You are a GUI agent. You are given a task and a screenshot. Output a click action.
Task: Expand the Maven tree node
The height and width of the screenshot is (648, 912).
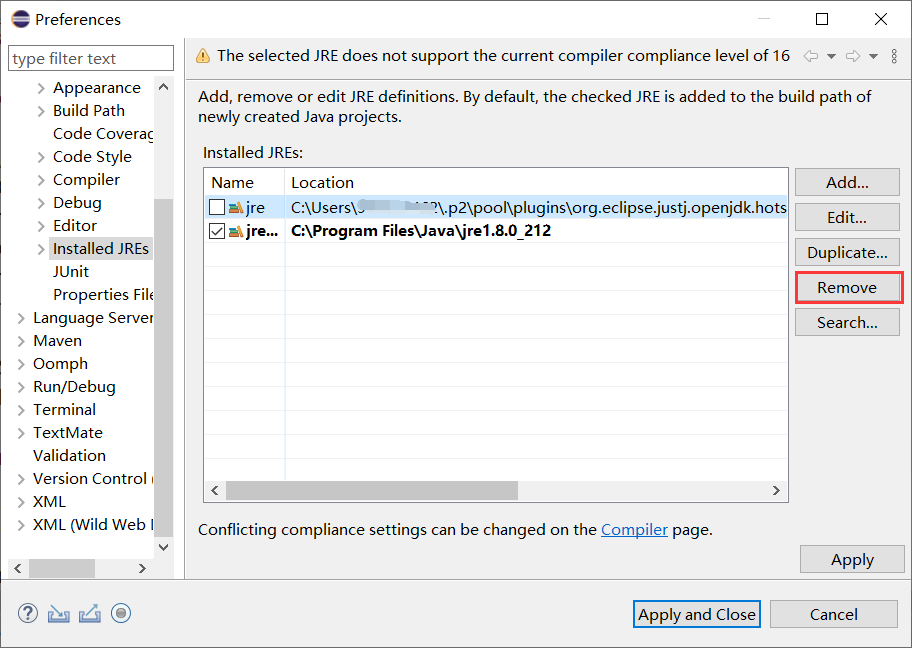21,341
